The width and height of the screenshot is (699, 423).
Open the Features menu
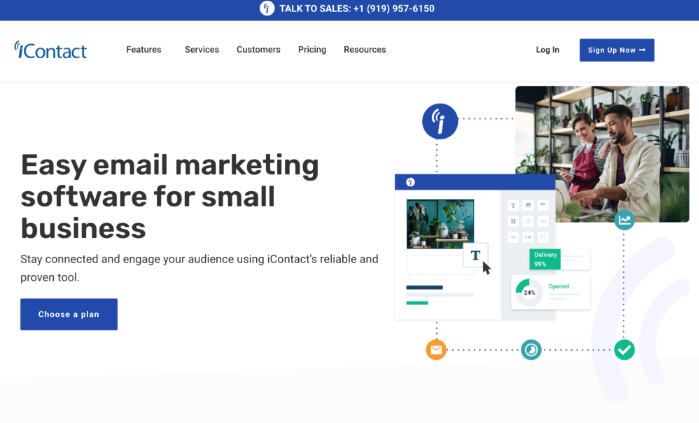coord(144,49)
